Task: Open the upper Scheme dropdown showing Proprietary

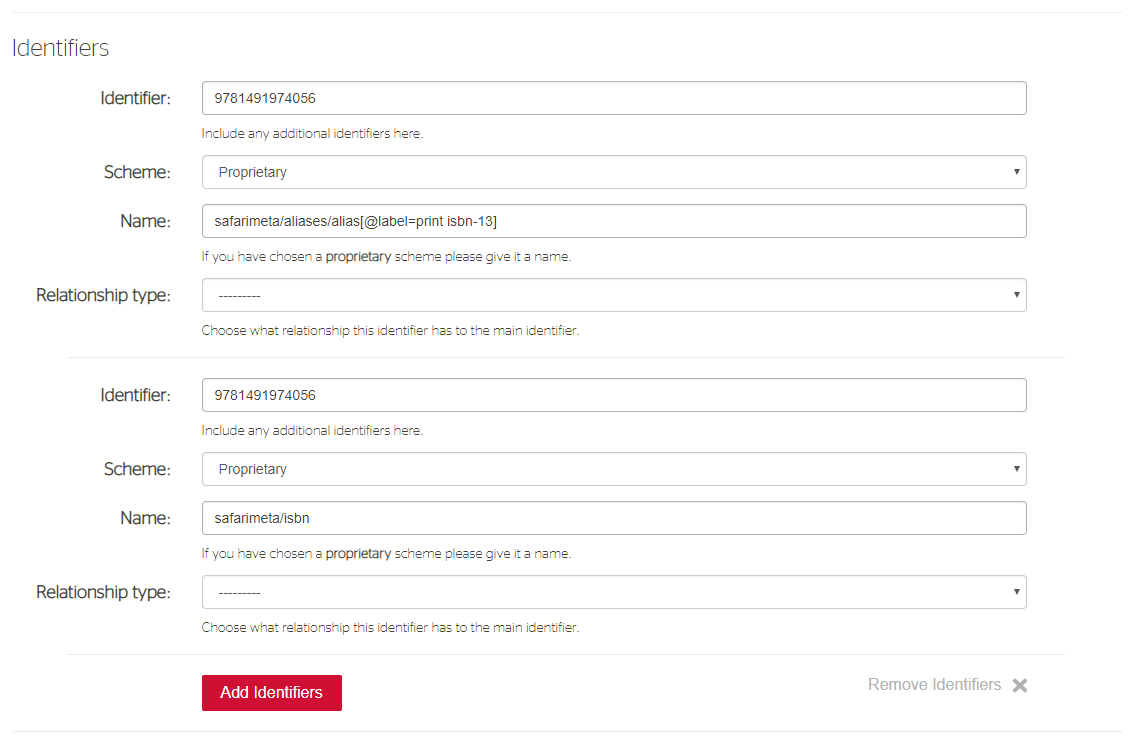Action: click(614, 172)
